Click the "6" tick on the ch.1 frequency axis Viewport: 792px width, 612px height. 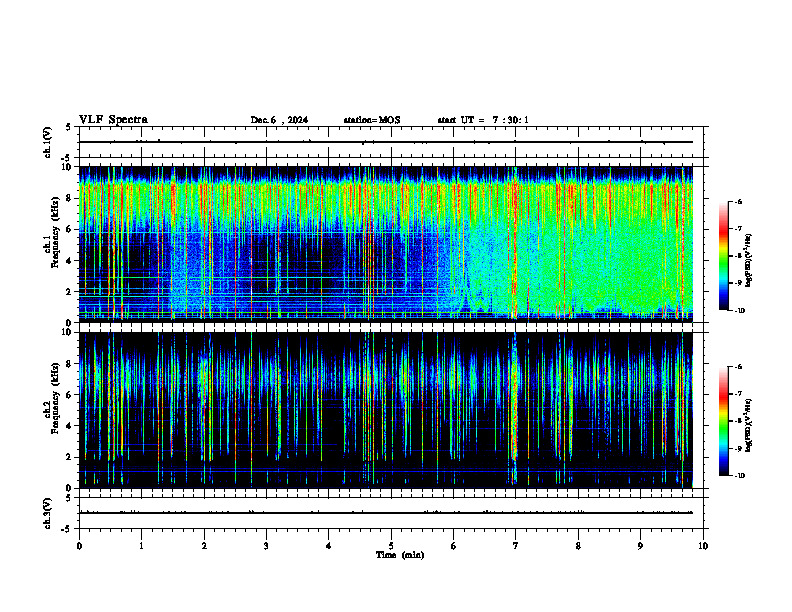(x=71, y=229)
